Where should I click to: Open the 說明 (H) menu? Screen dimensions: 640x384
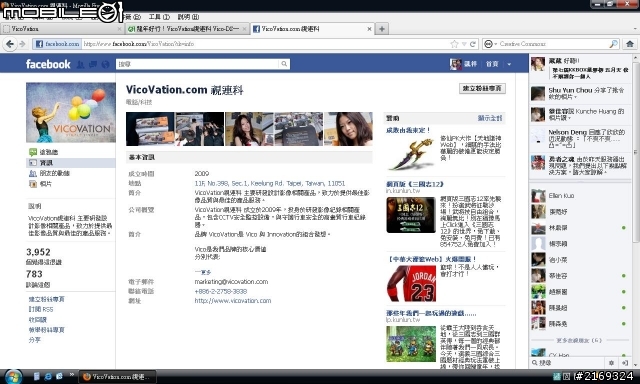coord(188,17)
